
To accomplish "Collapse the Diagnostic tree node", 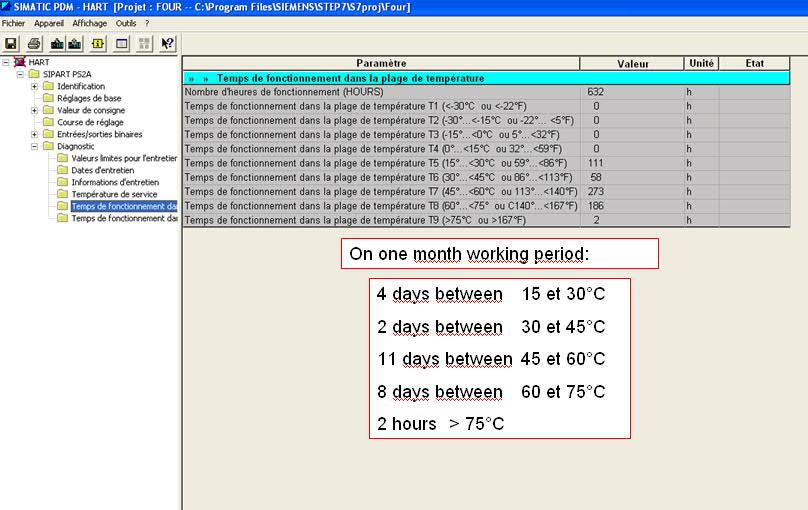I will click(x=35, y=146).
